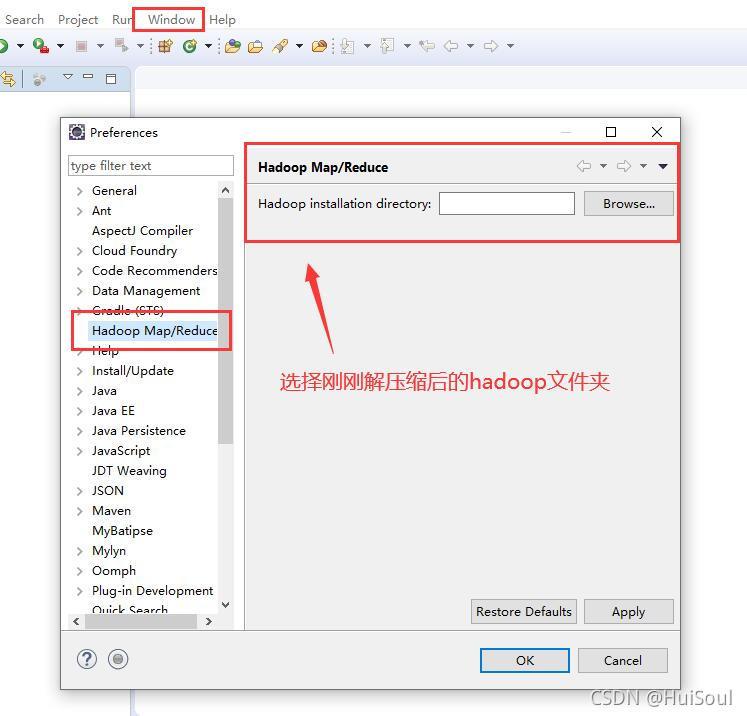Click the Previous Annotation toolbar icon
The height and width of the screenshot is (716, 747).
click(x=387, y=46)
